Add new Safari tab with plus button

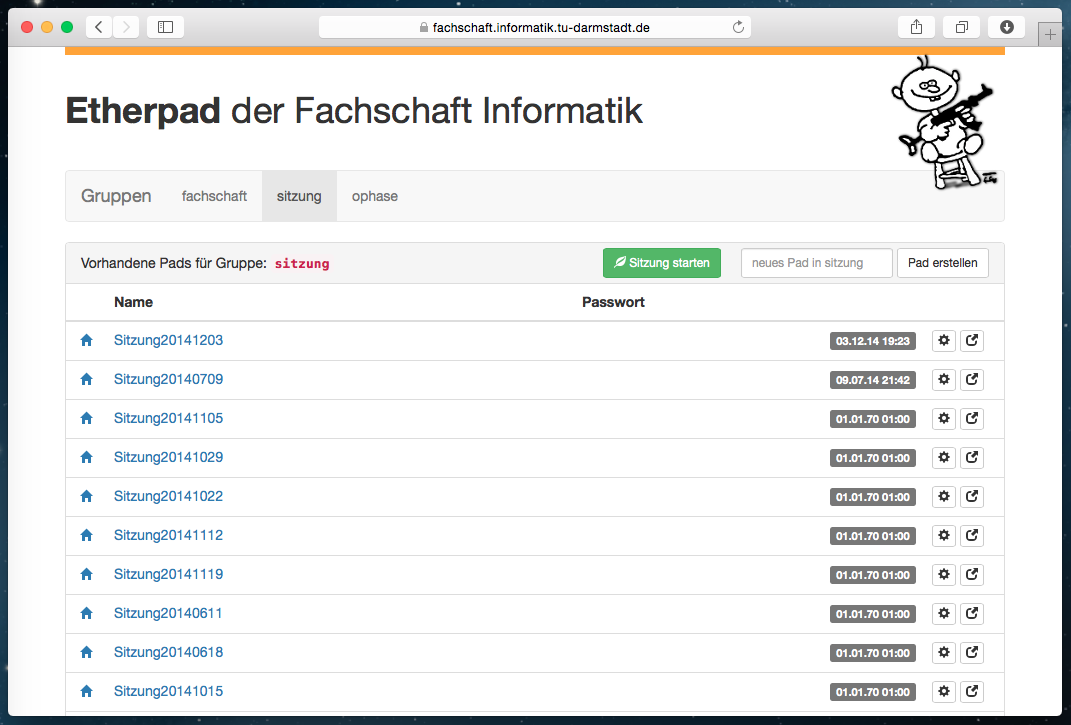click(x=1050, y=34)
